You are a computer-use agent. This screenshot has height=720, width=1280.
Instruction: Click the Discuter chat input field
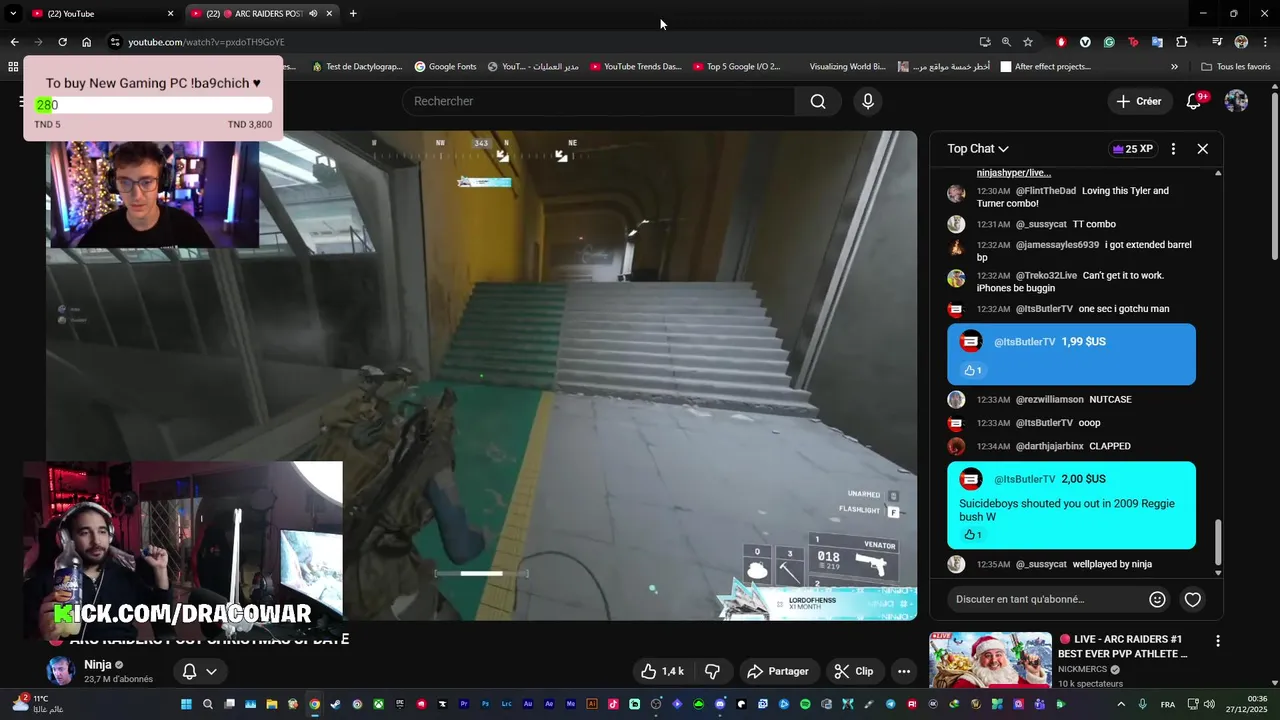tap(1045, 599)
